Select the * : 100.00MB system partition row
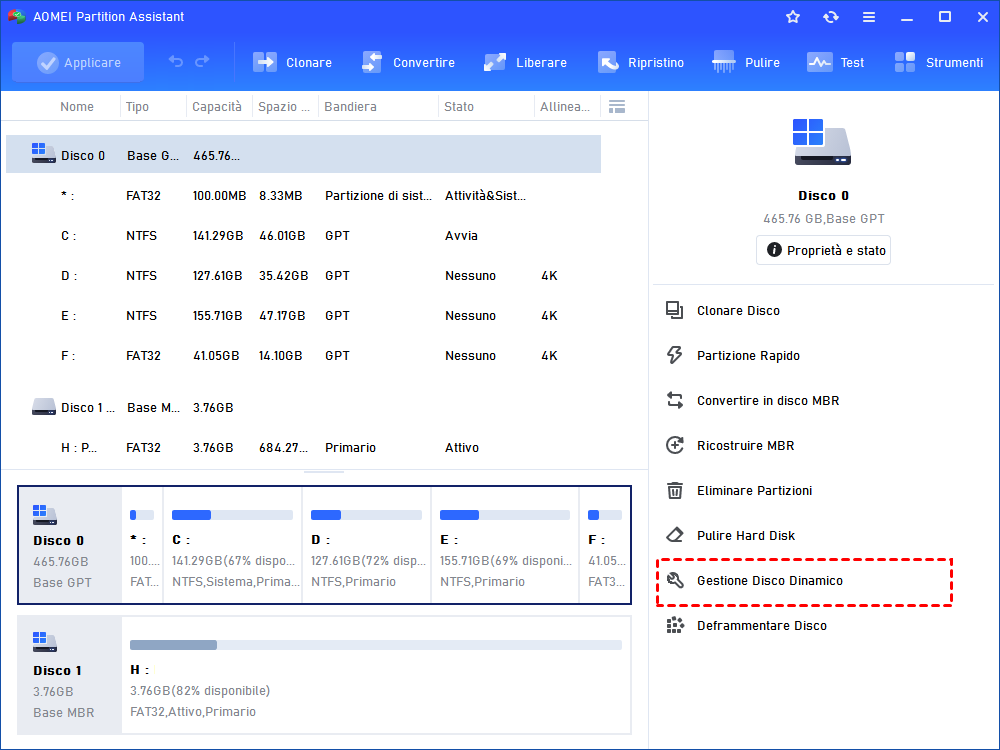This screenshot has width=1000, height=750. tap(304, 196)
